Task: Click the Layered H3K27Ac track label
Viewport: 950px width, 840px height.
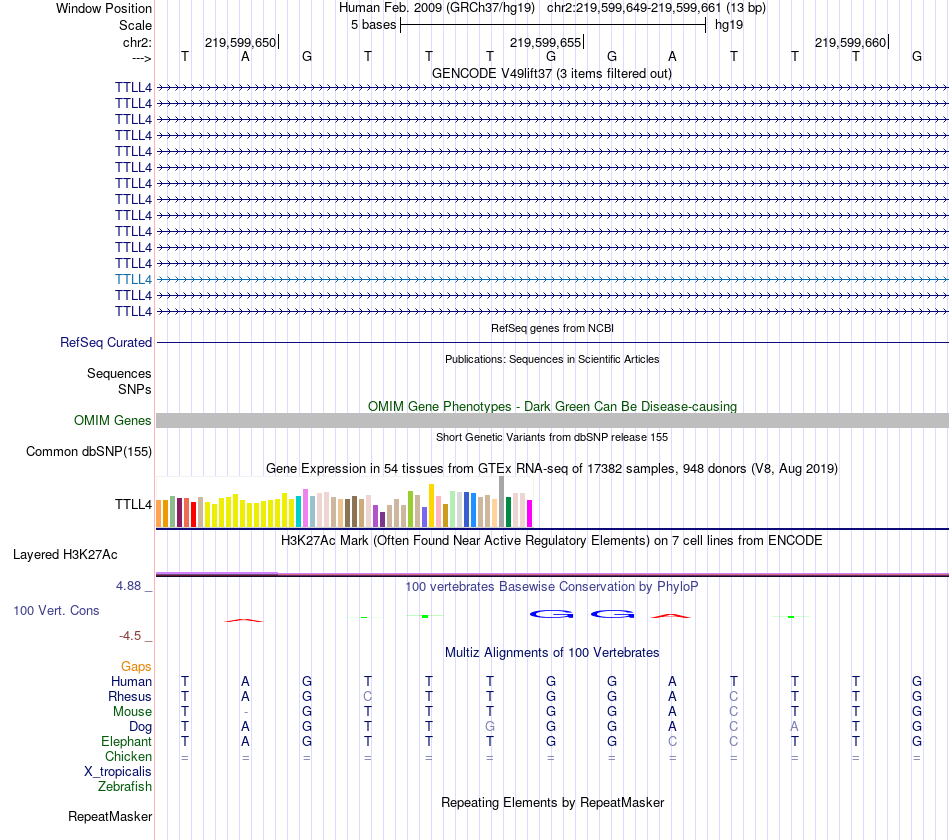Action: (x=65, y=555)
